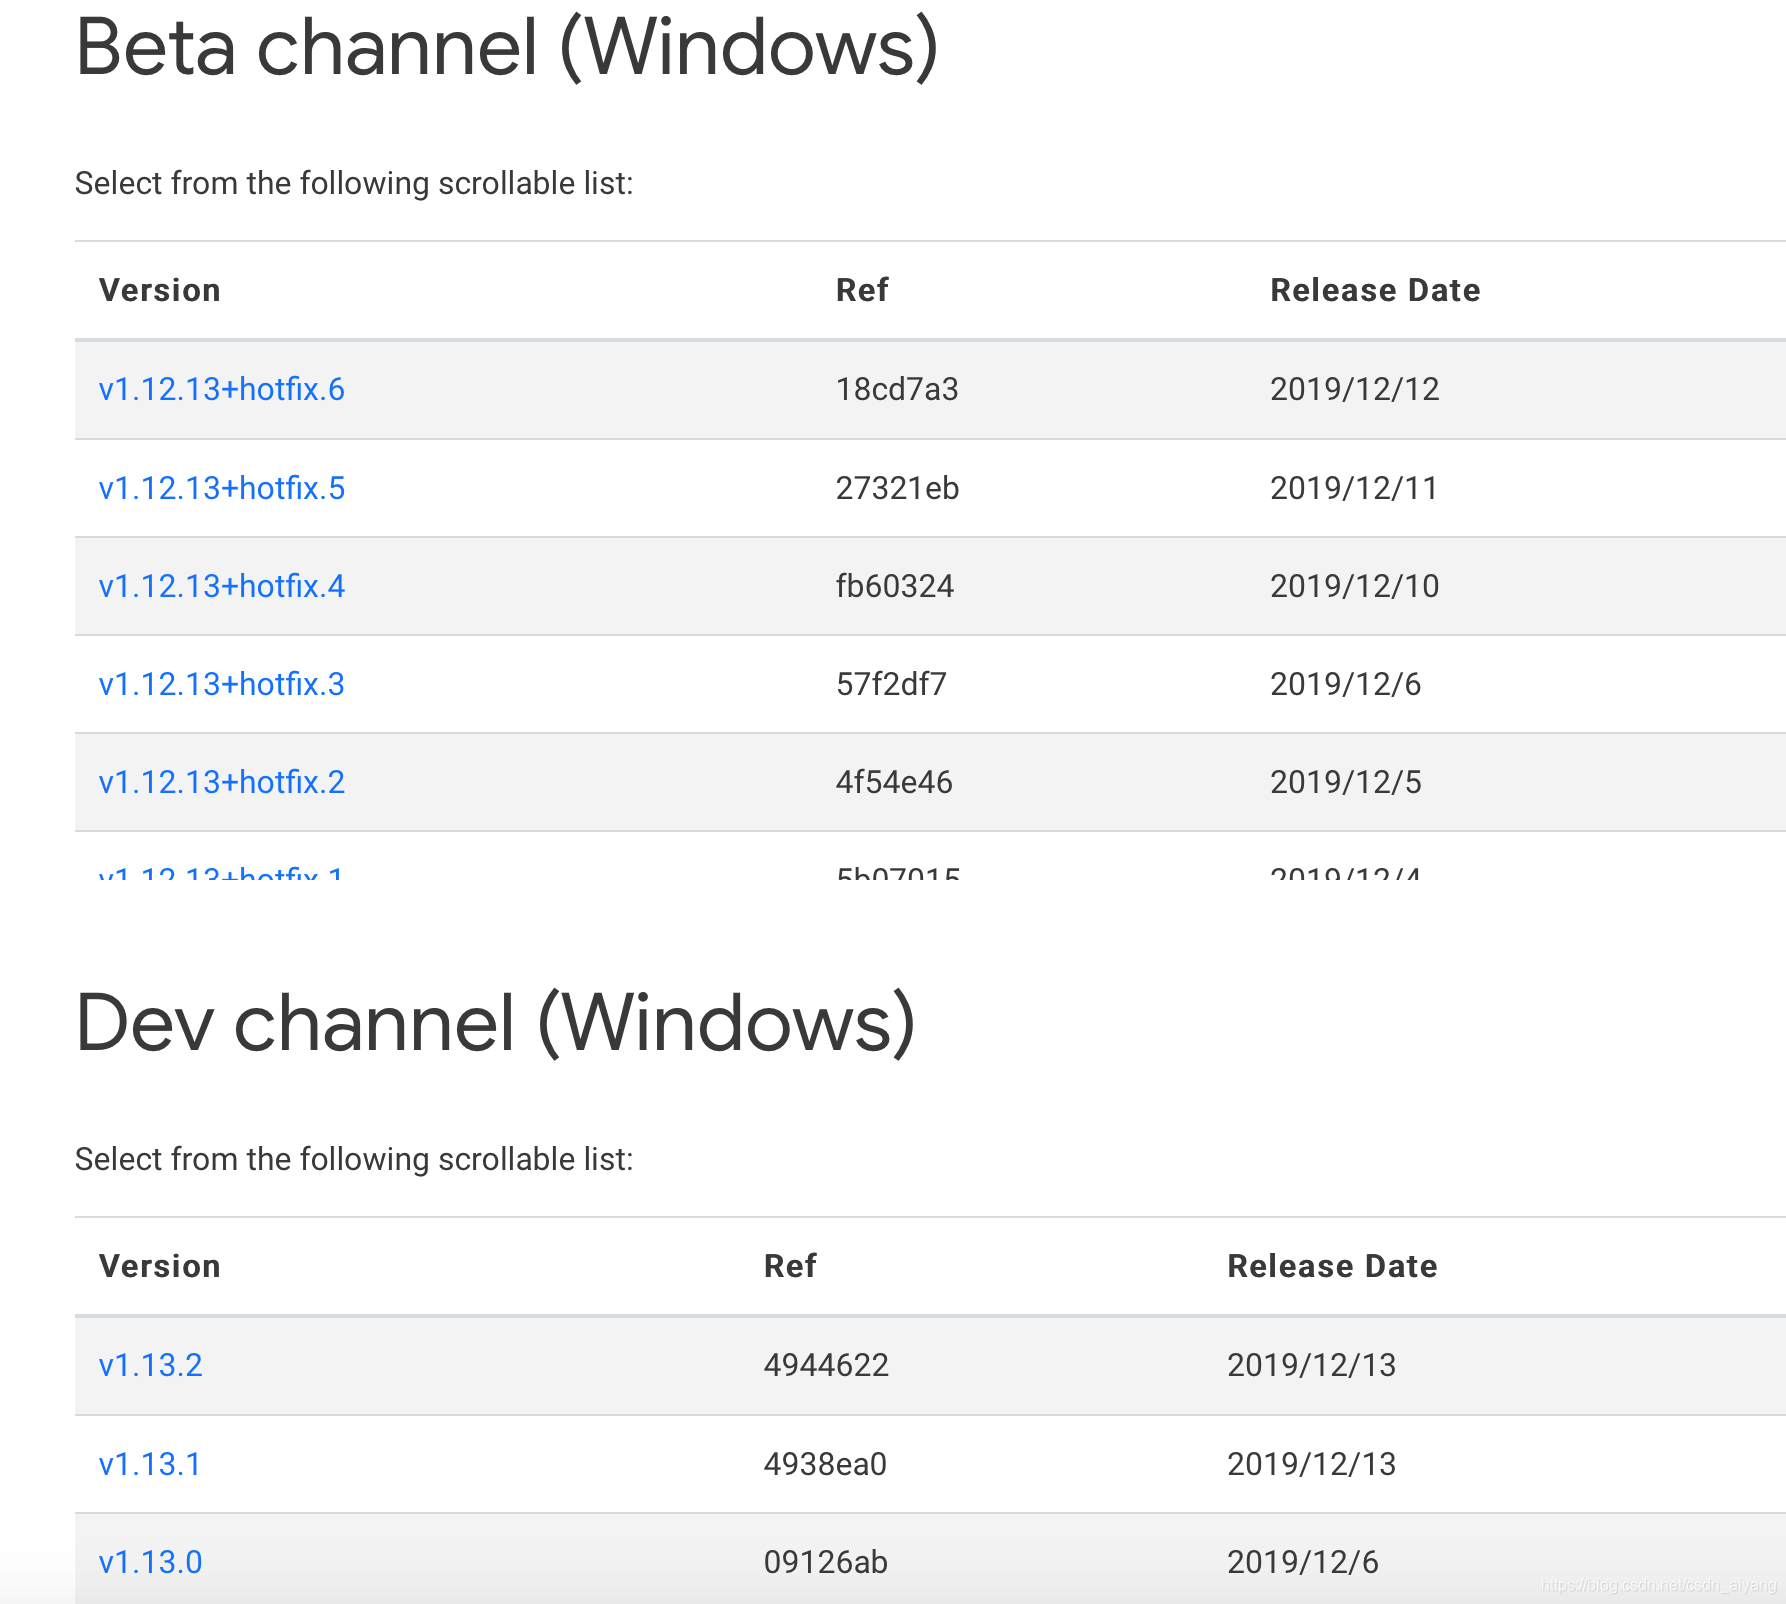The image size is (1786, 1604).
Task: Click the v1.13.0 dev version link
Action: (150, 1562)
